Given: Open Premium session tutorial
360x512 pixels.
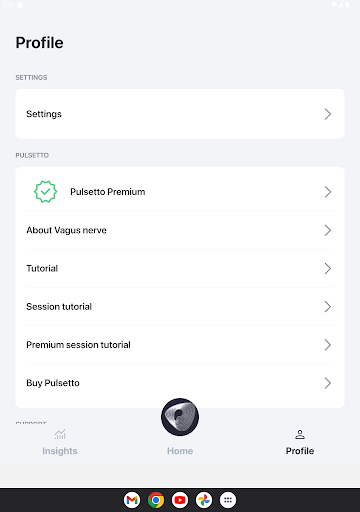Looking at the screenshot, I should pos(180,345).
